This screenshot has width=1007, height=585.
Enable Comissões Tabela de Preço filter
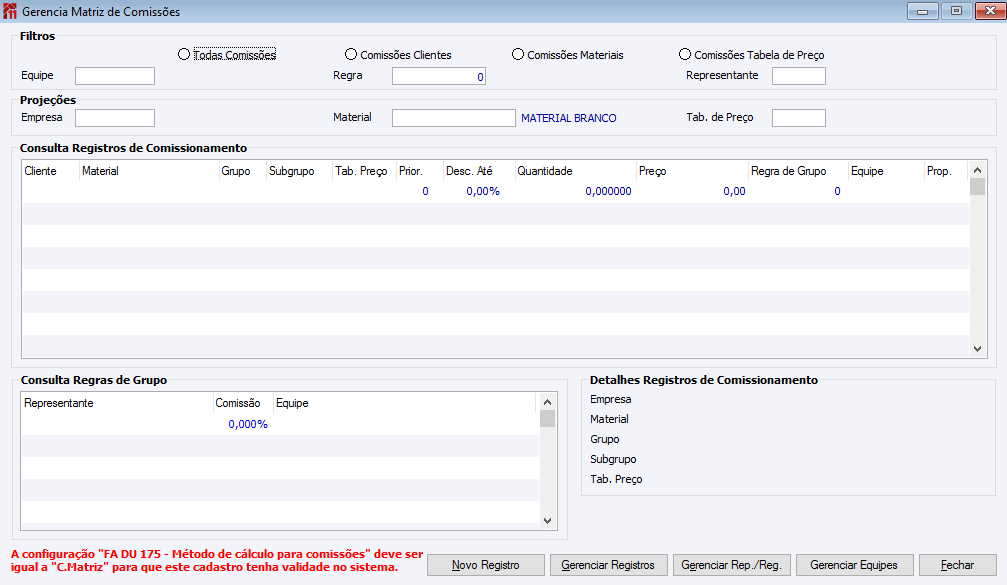point(685,55)
